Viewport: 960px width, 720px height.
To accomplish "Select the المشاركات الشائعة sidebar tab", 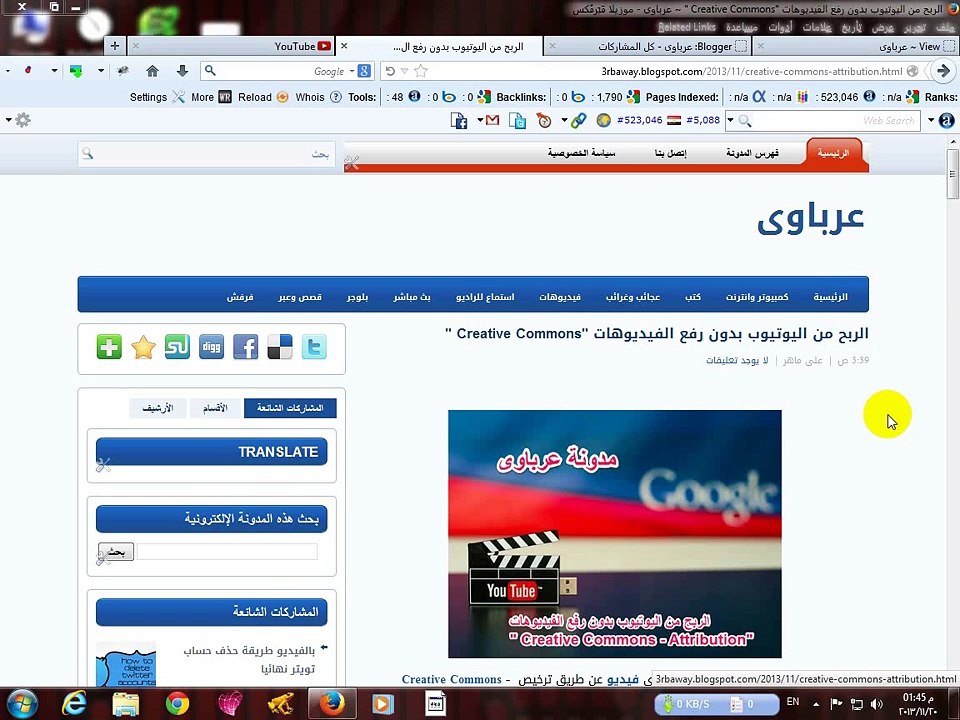I will (290, 408).
